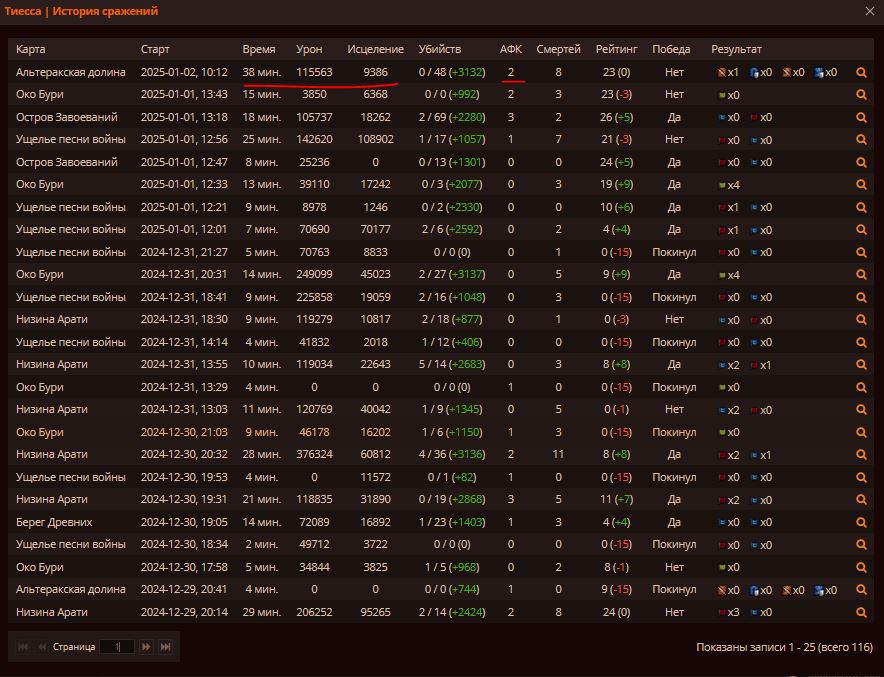View details of the 2024-12-31, 18:41 battle

[x=861, y=297]
